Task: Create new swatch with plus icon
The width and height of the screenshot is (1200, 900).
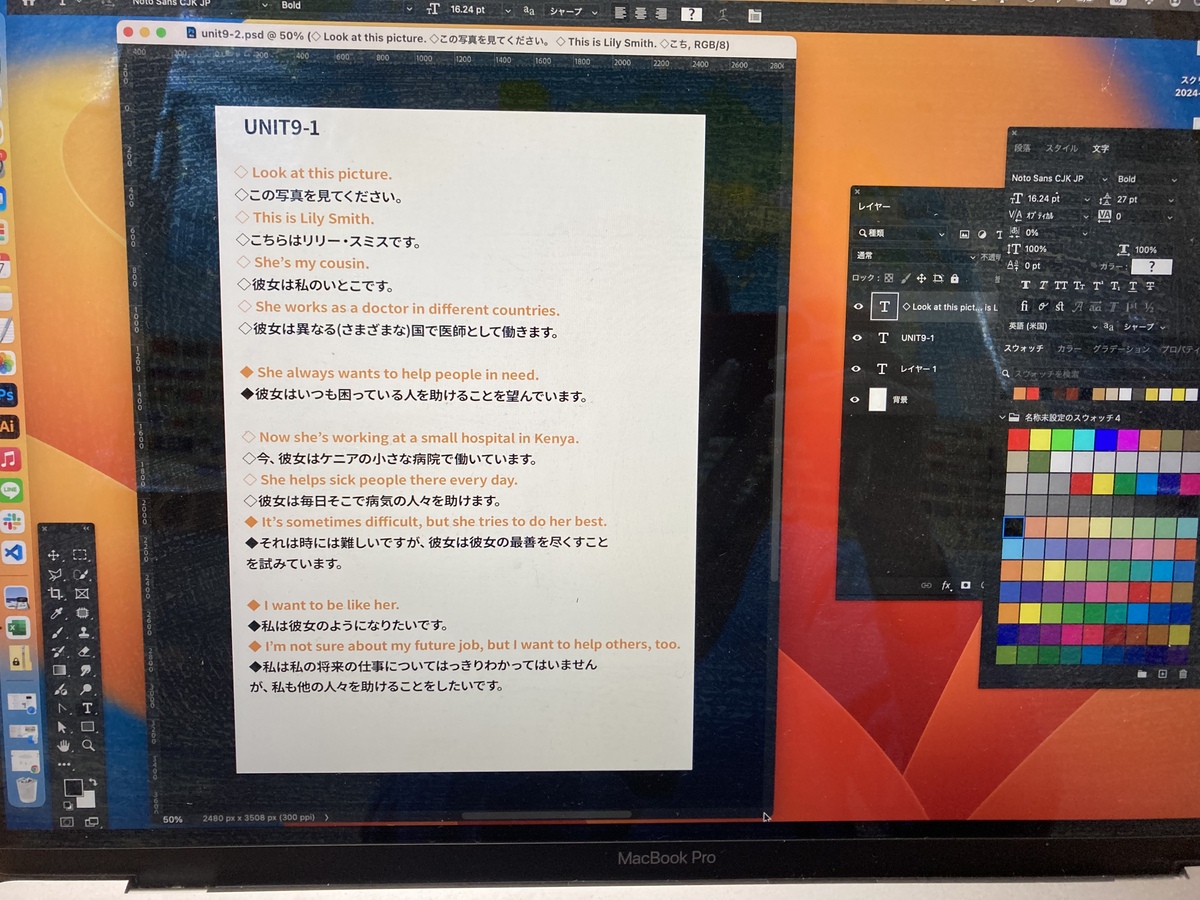Action: 1162,674
